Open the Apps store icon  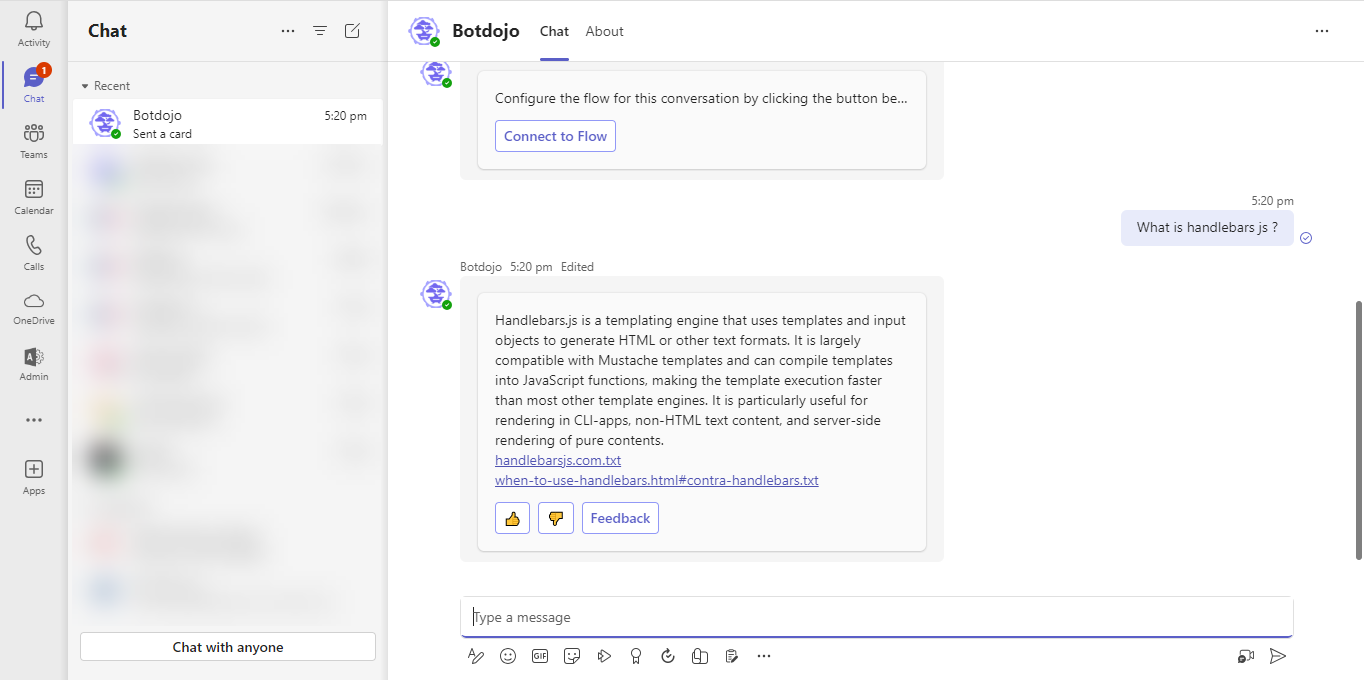[34, 477]
